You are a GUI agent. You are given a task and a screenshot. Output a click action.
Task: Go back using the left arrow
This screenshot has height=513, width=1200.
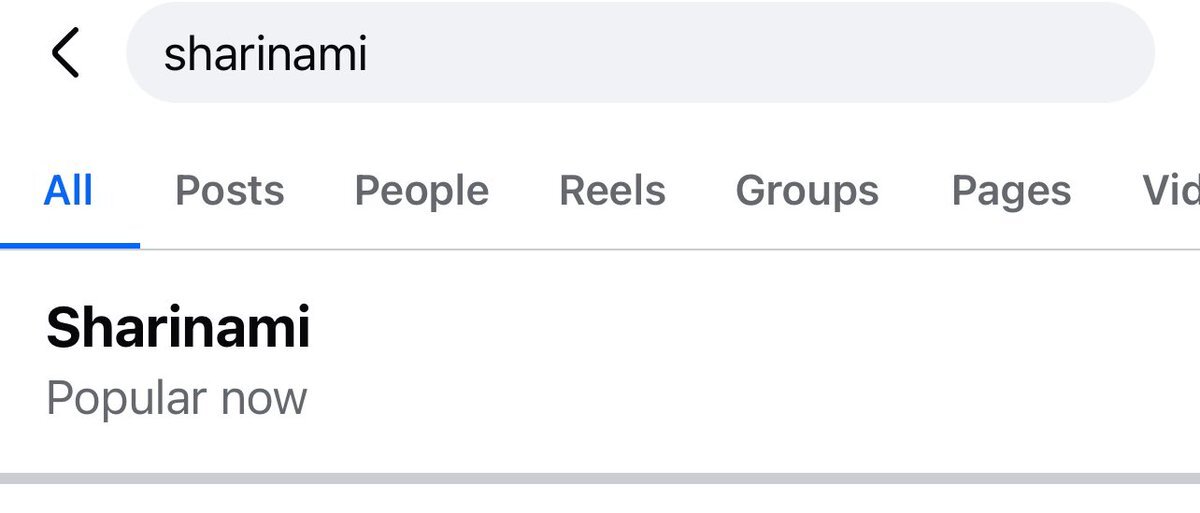[x=65, y=53]
